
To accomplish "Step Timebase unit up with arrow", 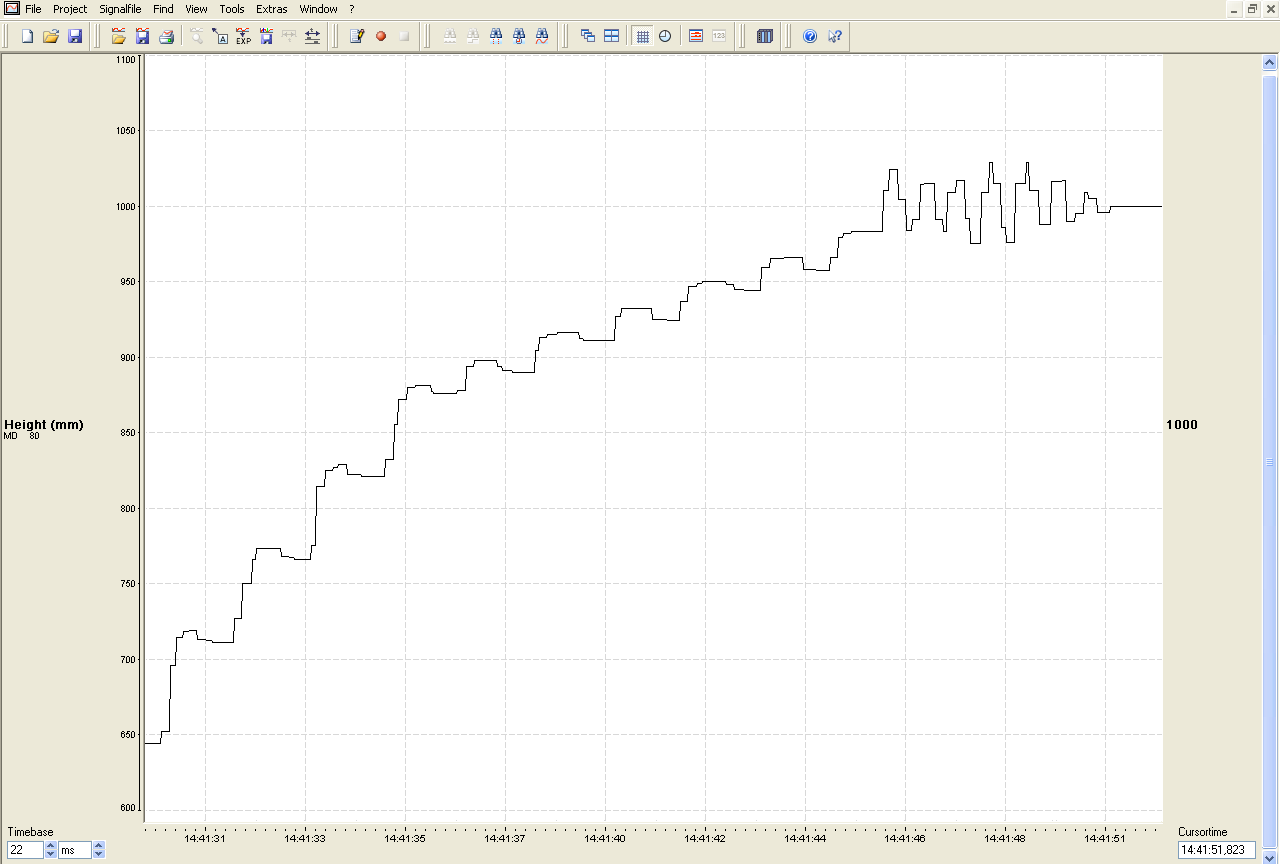I will tap(98, 846).
